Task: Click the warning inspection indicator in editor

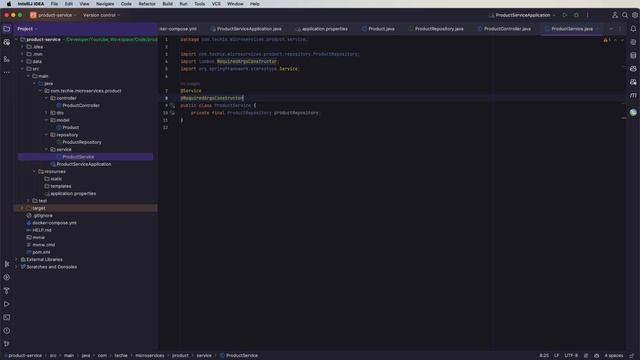Action: tap(607, 40)
